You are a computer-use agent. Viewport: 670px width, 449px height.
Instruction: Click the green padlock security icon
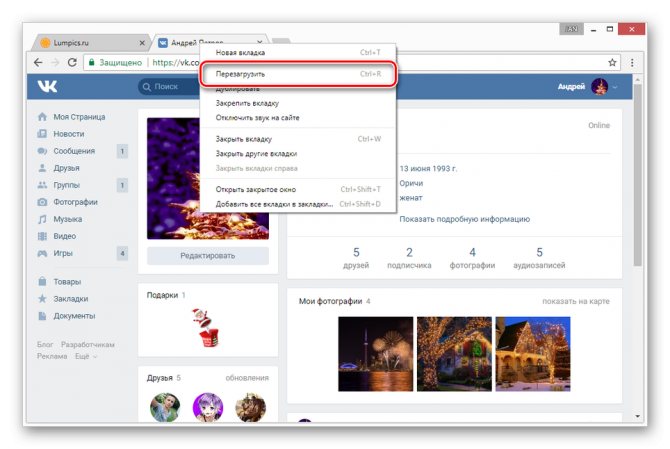tap(91, 62)
